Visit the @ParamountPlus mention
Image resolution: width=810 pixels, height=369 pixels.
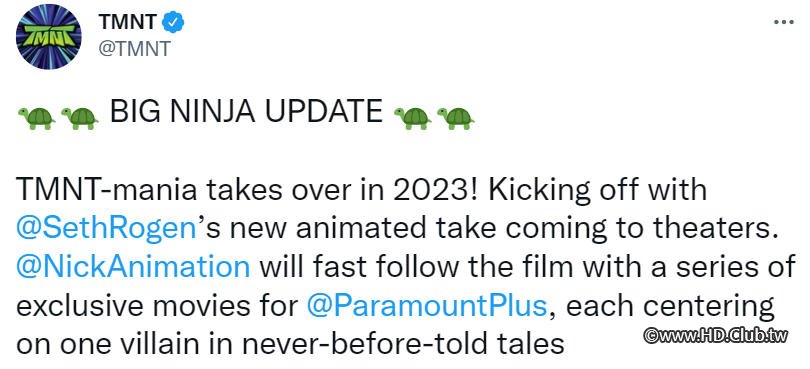[426, 306]
